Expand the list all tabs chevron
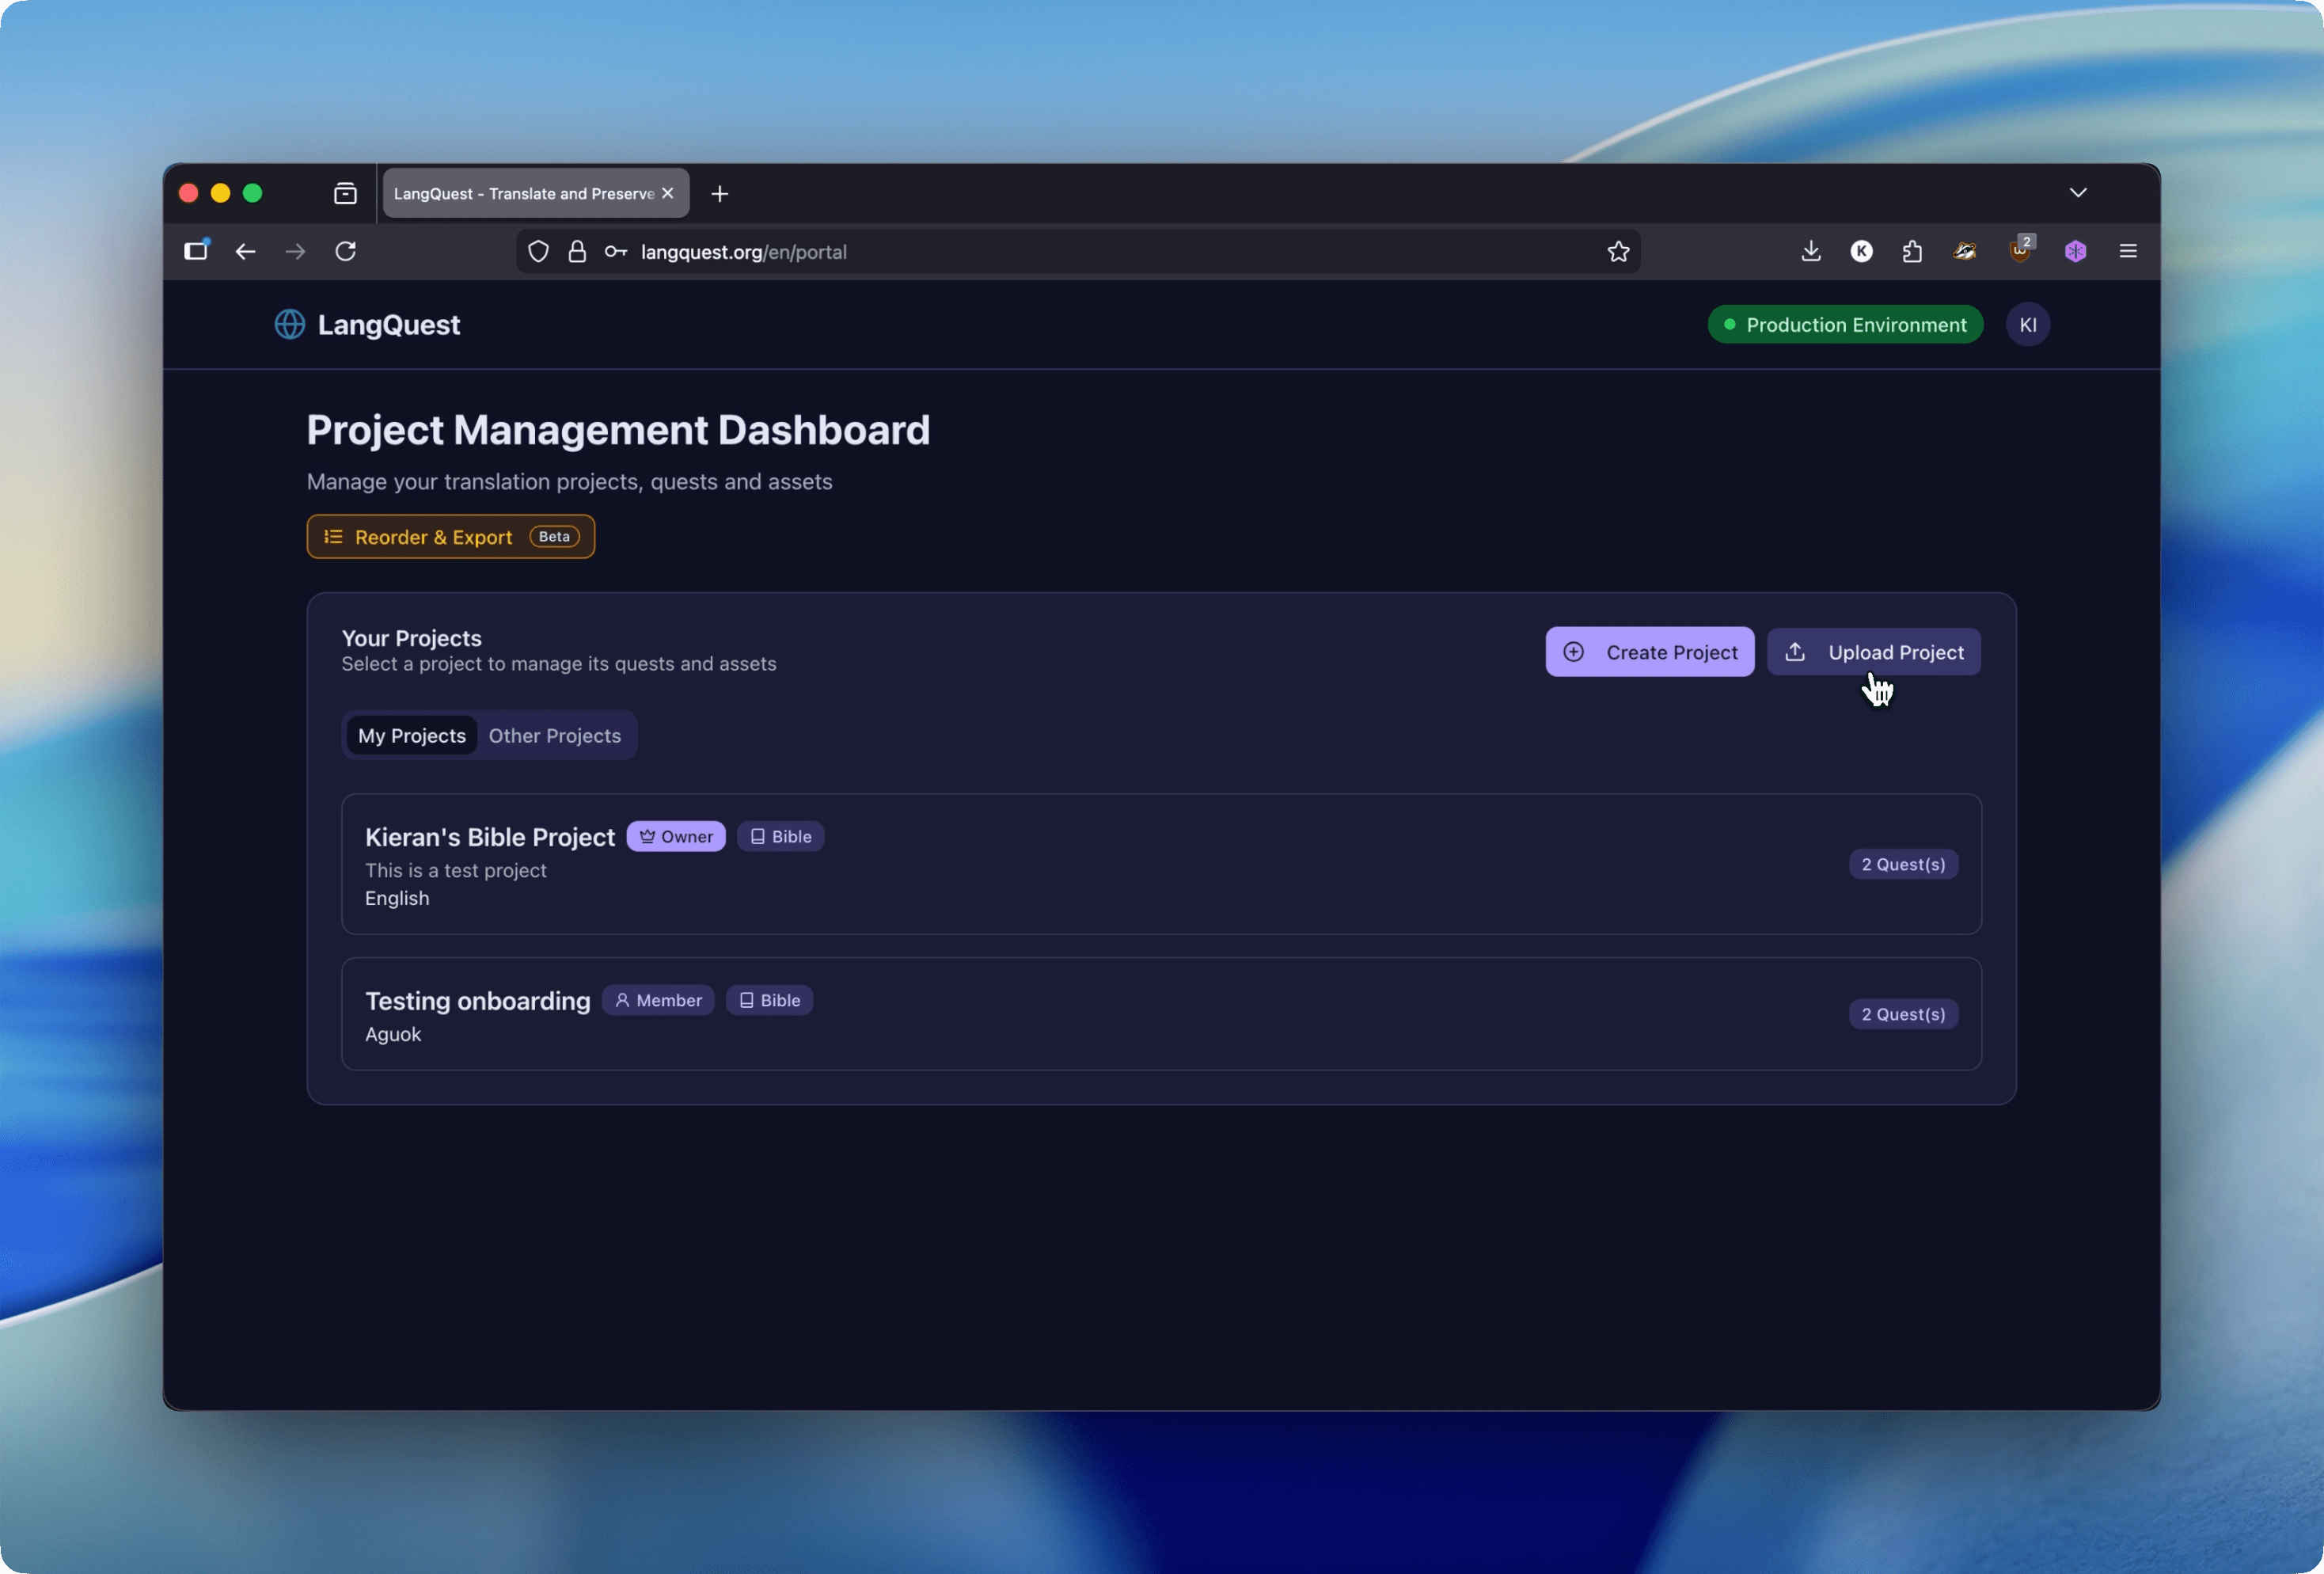 coord(2077,193)
